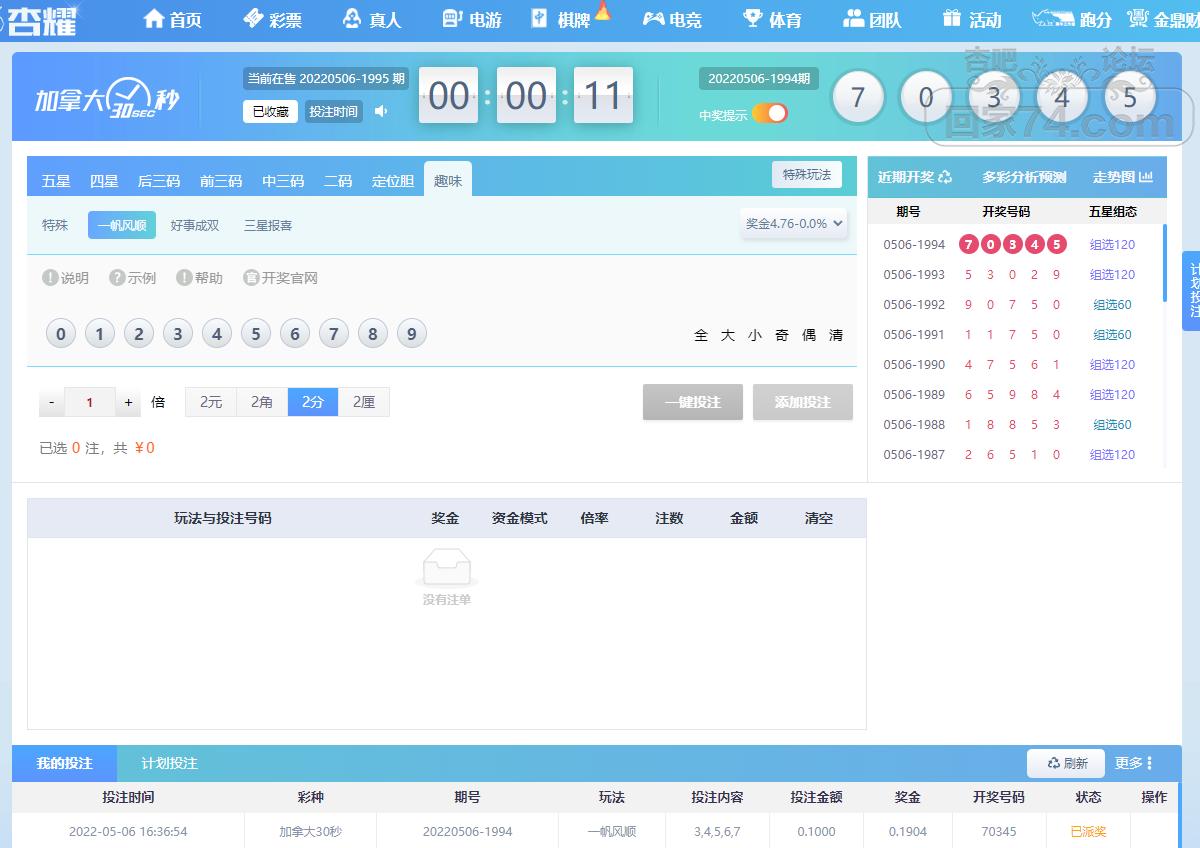Screen dimensions: 1200x848
Task: Select the 三星报喜 sub play type
Action: click(268, 225)
